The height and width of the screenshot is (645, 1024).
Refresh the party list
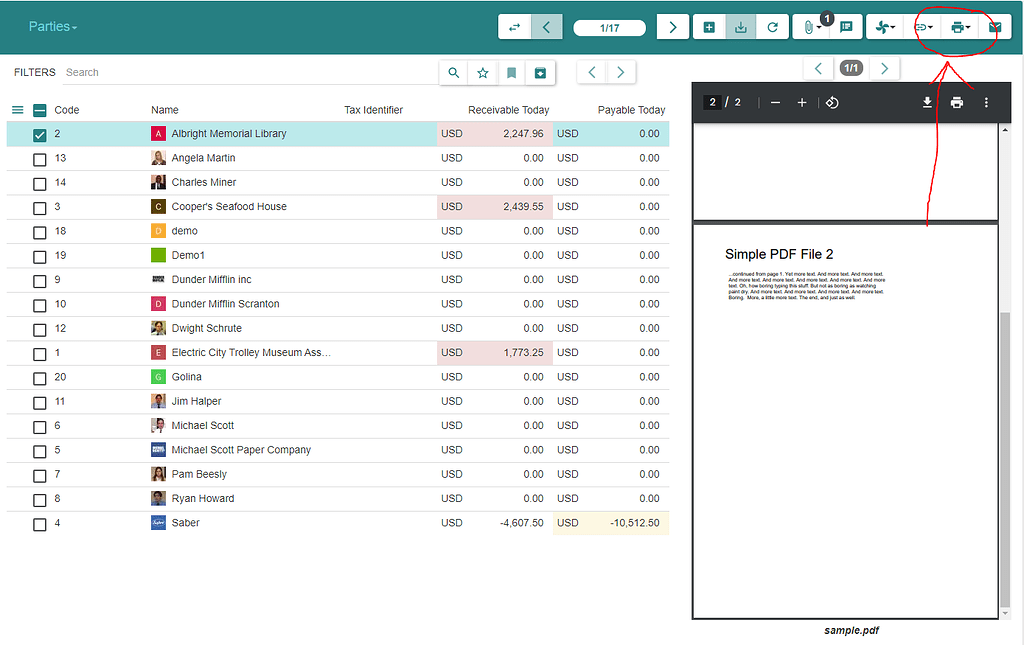[x=773, y=26]
